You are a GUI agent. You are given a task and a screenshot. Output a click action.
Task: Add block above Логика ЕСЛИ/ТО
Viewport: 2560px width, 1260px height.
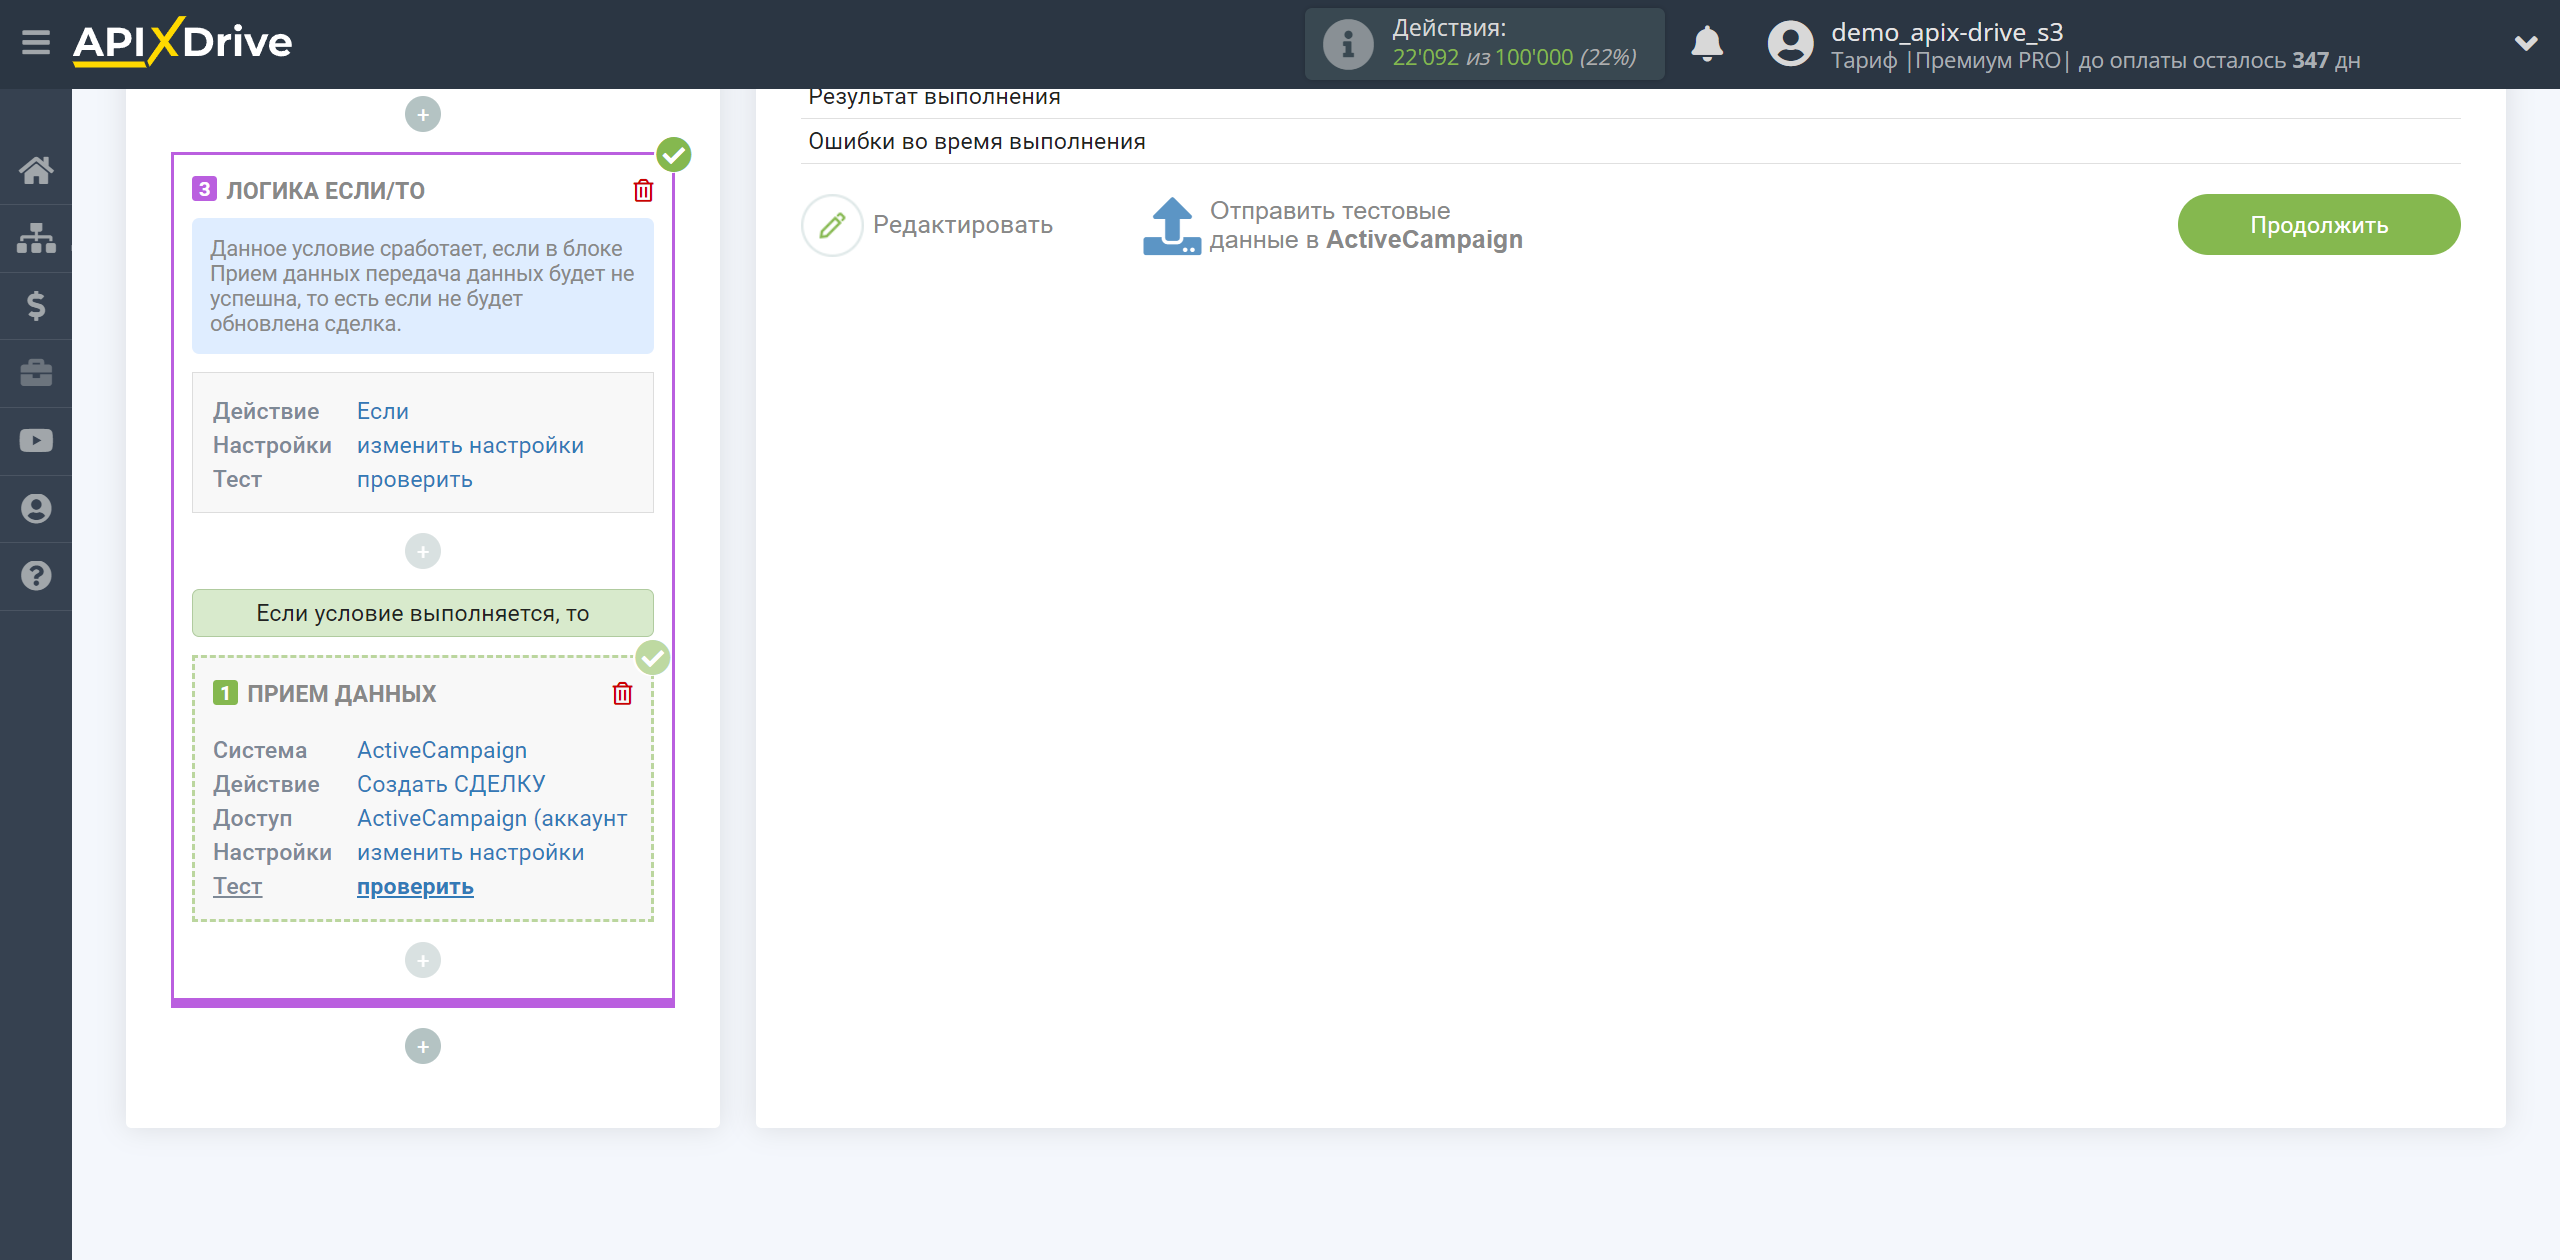click(423, 114)
